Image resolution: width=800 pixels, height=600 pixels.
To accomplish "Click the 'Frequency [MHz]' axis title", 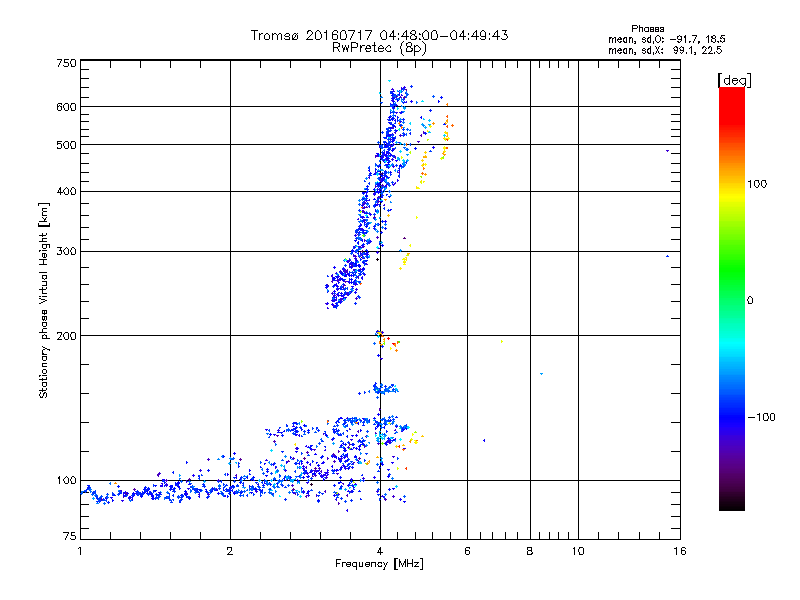I will [x=379, y=564].
